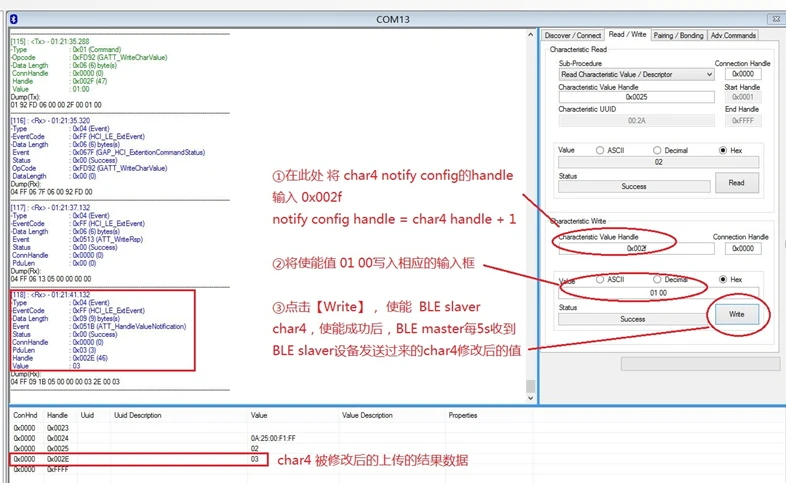Click the write handle field 0x002f
The width and height of the screenshot is (786, 483).
coord(636,249)
